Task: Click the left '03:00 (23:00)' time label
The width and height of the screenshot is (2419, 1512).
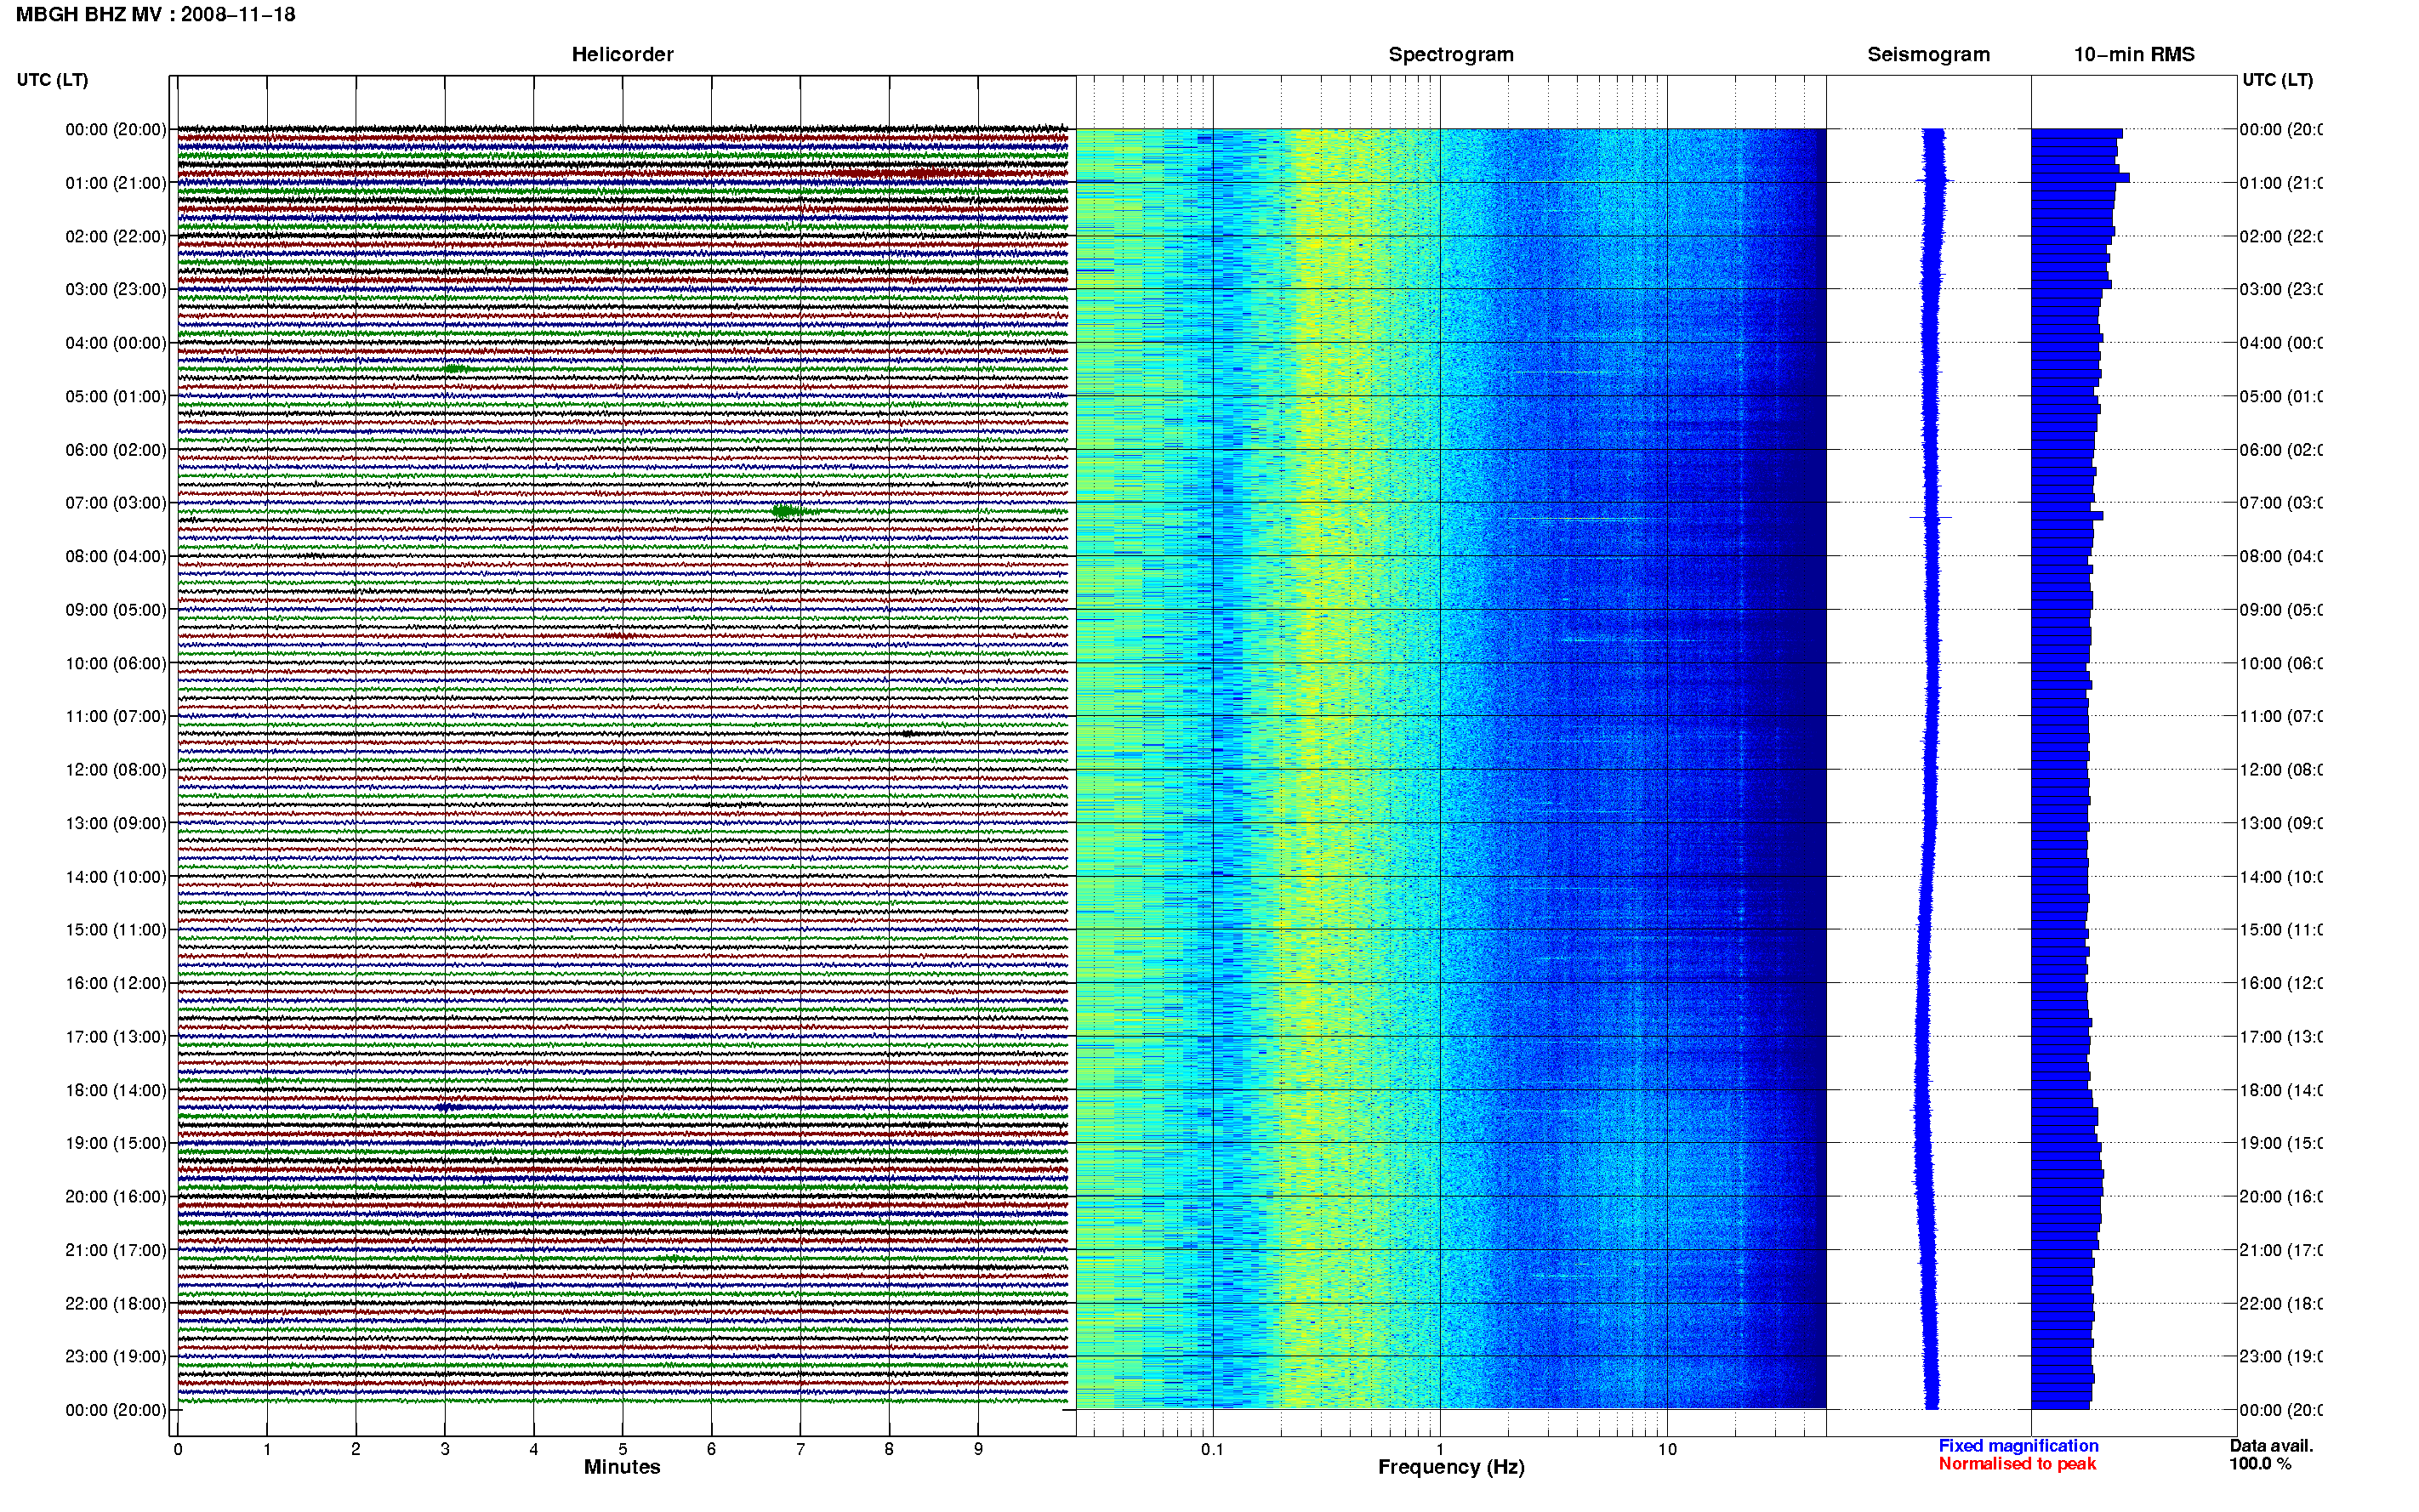Action: [x=116, y=289]
